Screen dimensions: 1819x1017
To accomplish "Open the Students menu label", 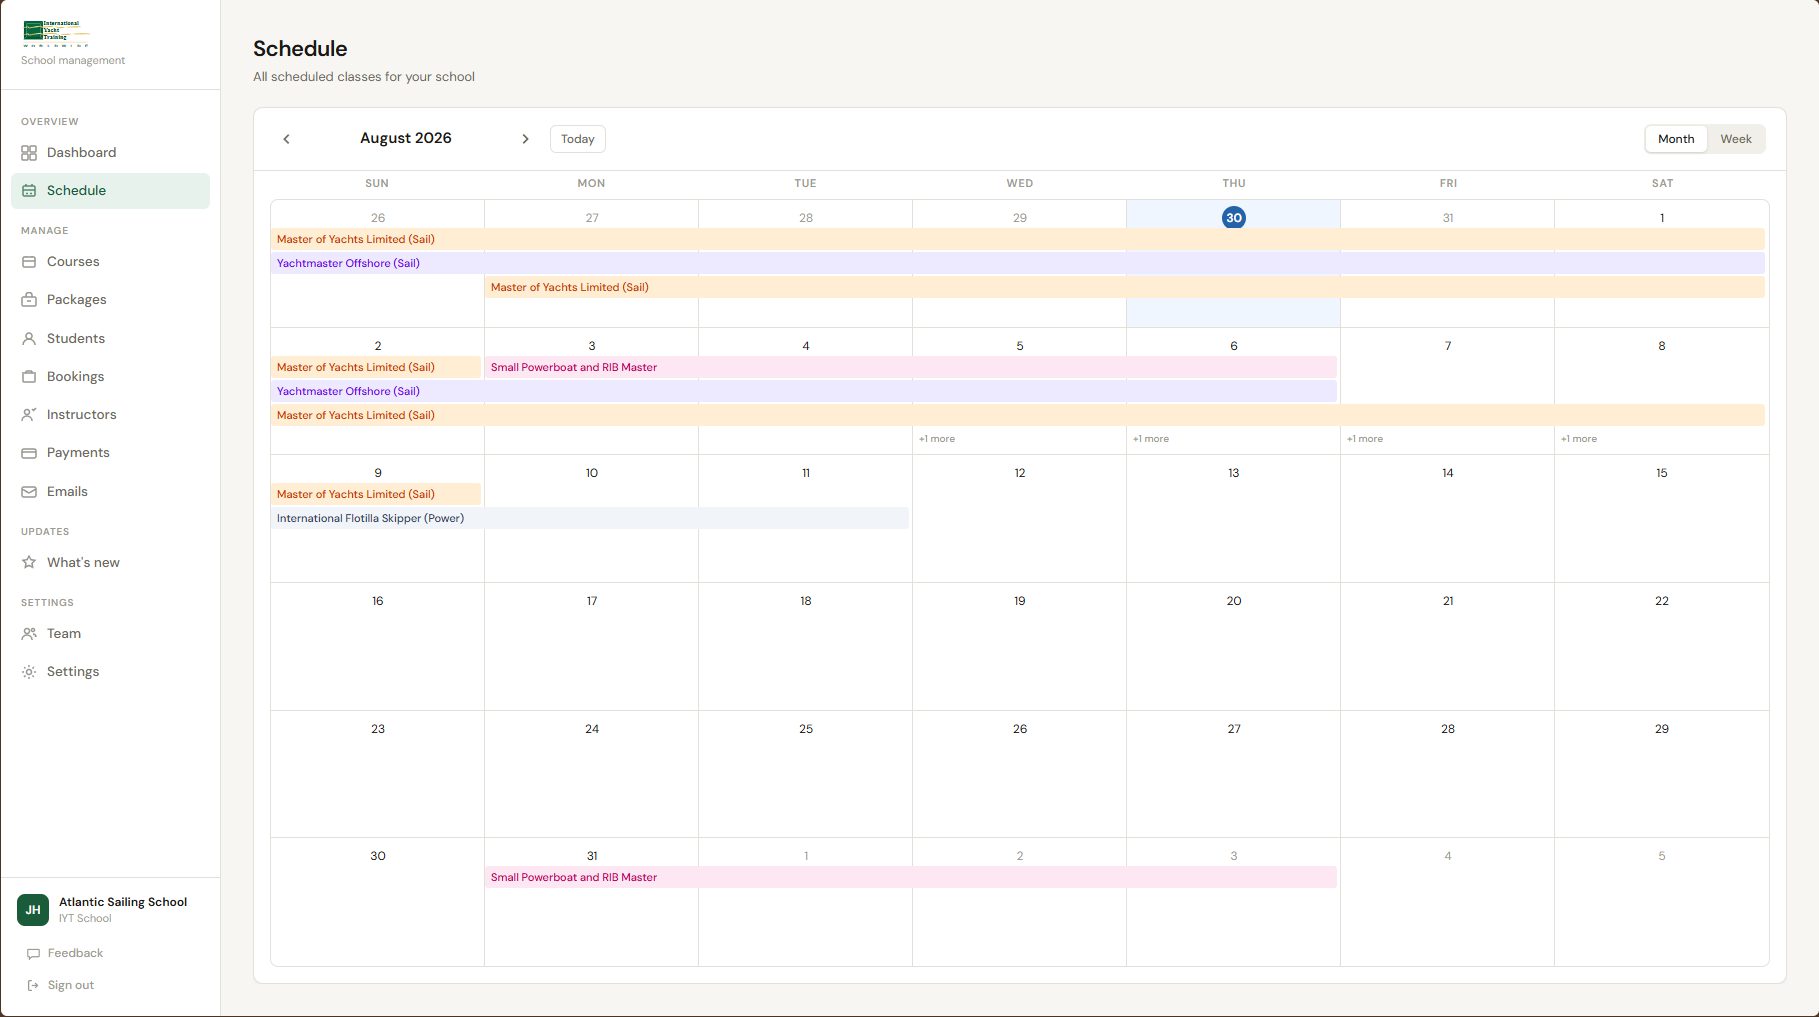I will pyautogui.click(x=76, y=339).
